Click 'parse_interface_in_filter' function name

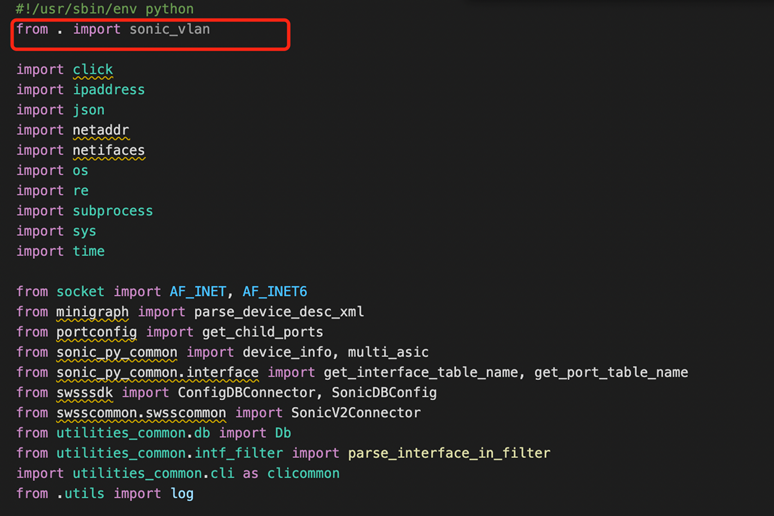[x=449, y=454]
